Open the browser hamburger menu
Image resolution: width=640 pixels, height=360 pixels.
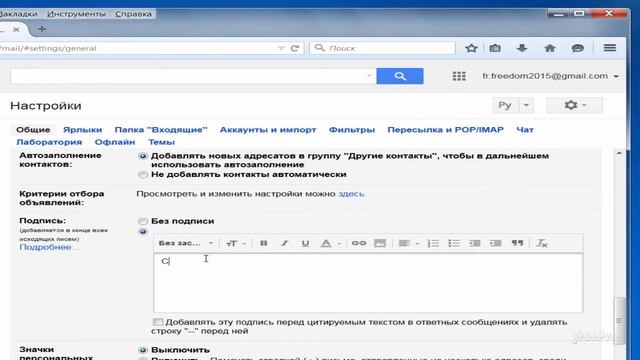610,48
